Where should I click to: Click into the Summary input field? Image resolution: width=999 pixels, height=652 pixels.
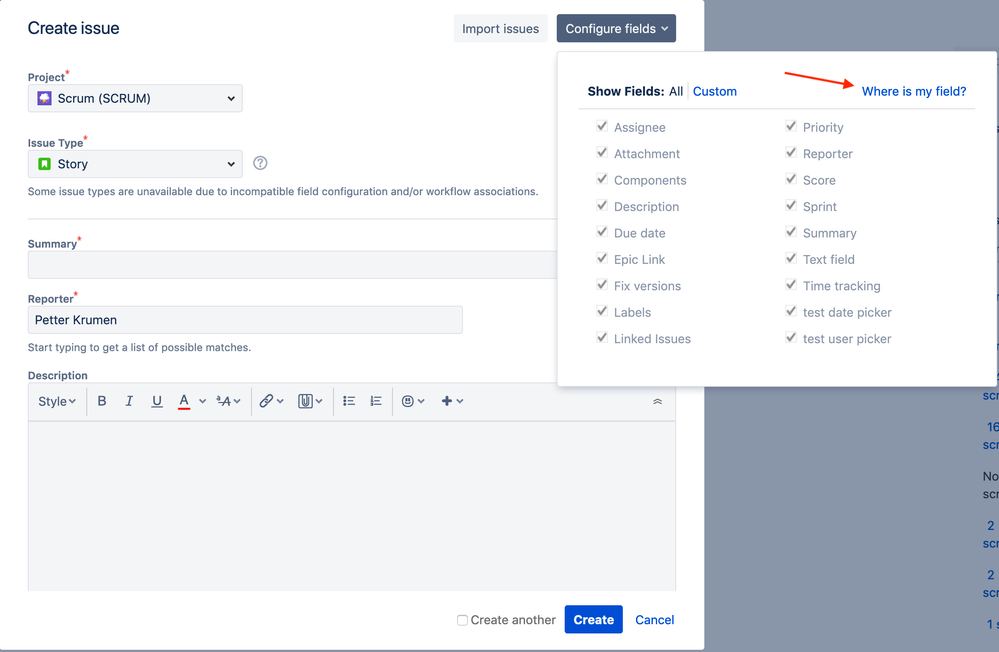click(292, 264)
